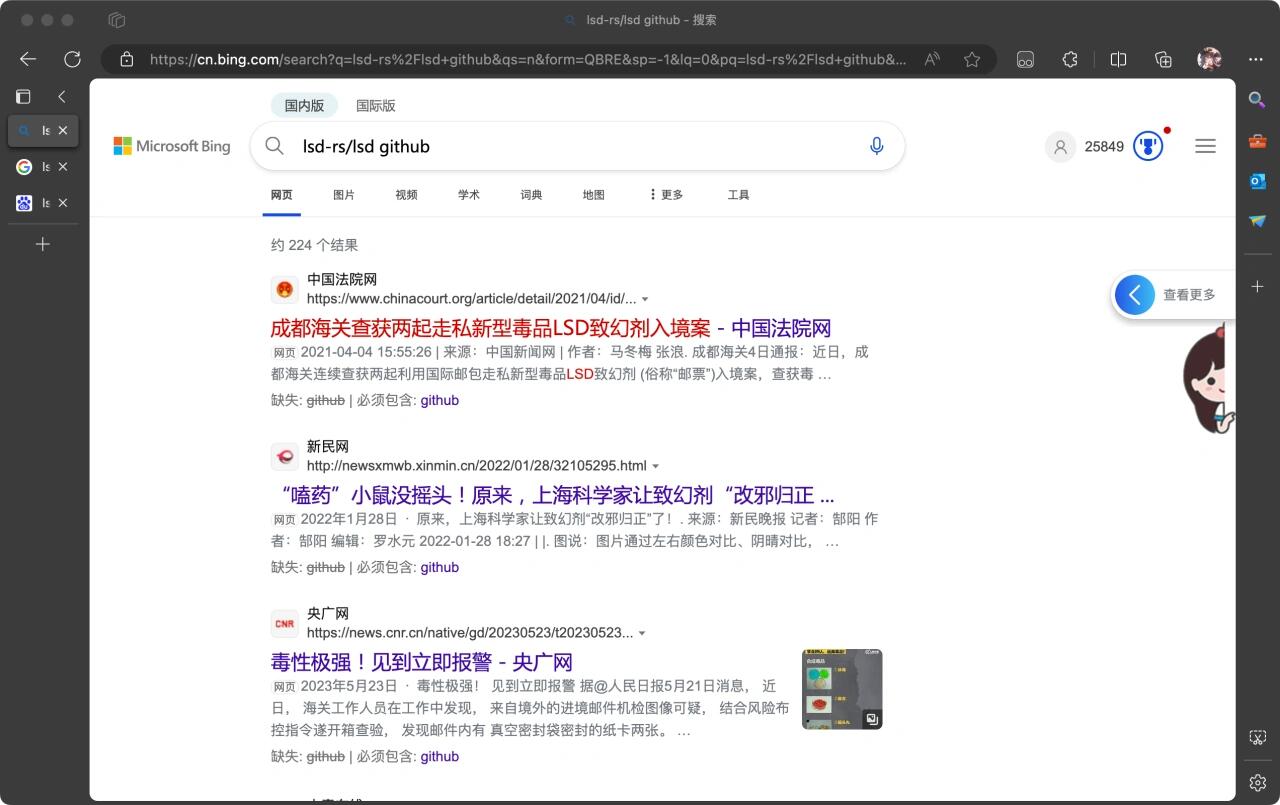Open the sidebar Search icon
The width and height of the screenshot is (1280, 805).
pyautogui.click(x=1258, y=98)
